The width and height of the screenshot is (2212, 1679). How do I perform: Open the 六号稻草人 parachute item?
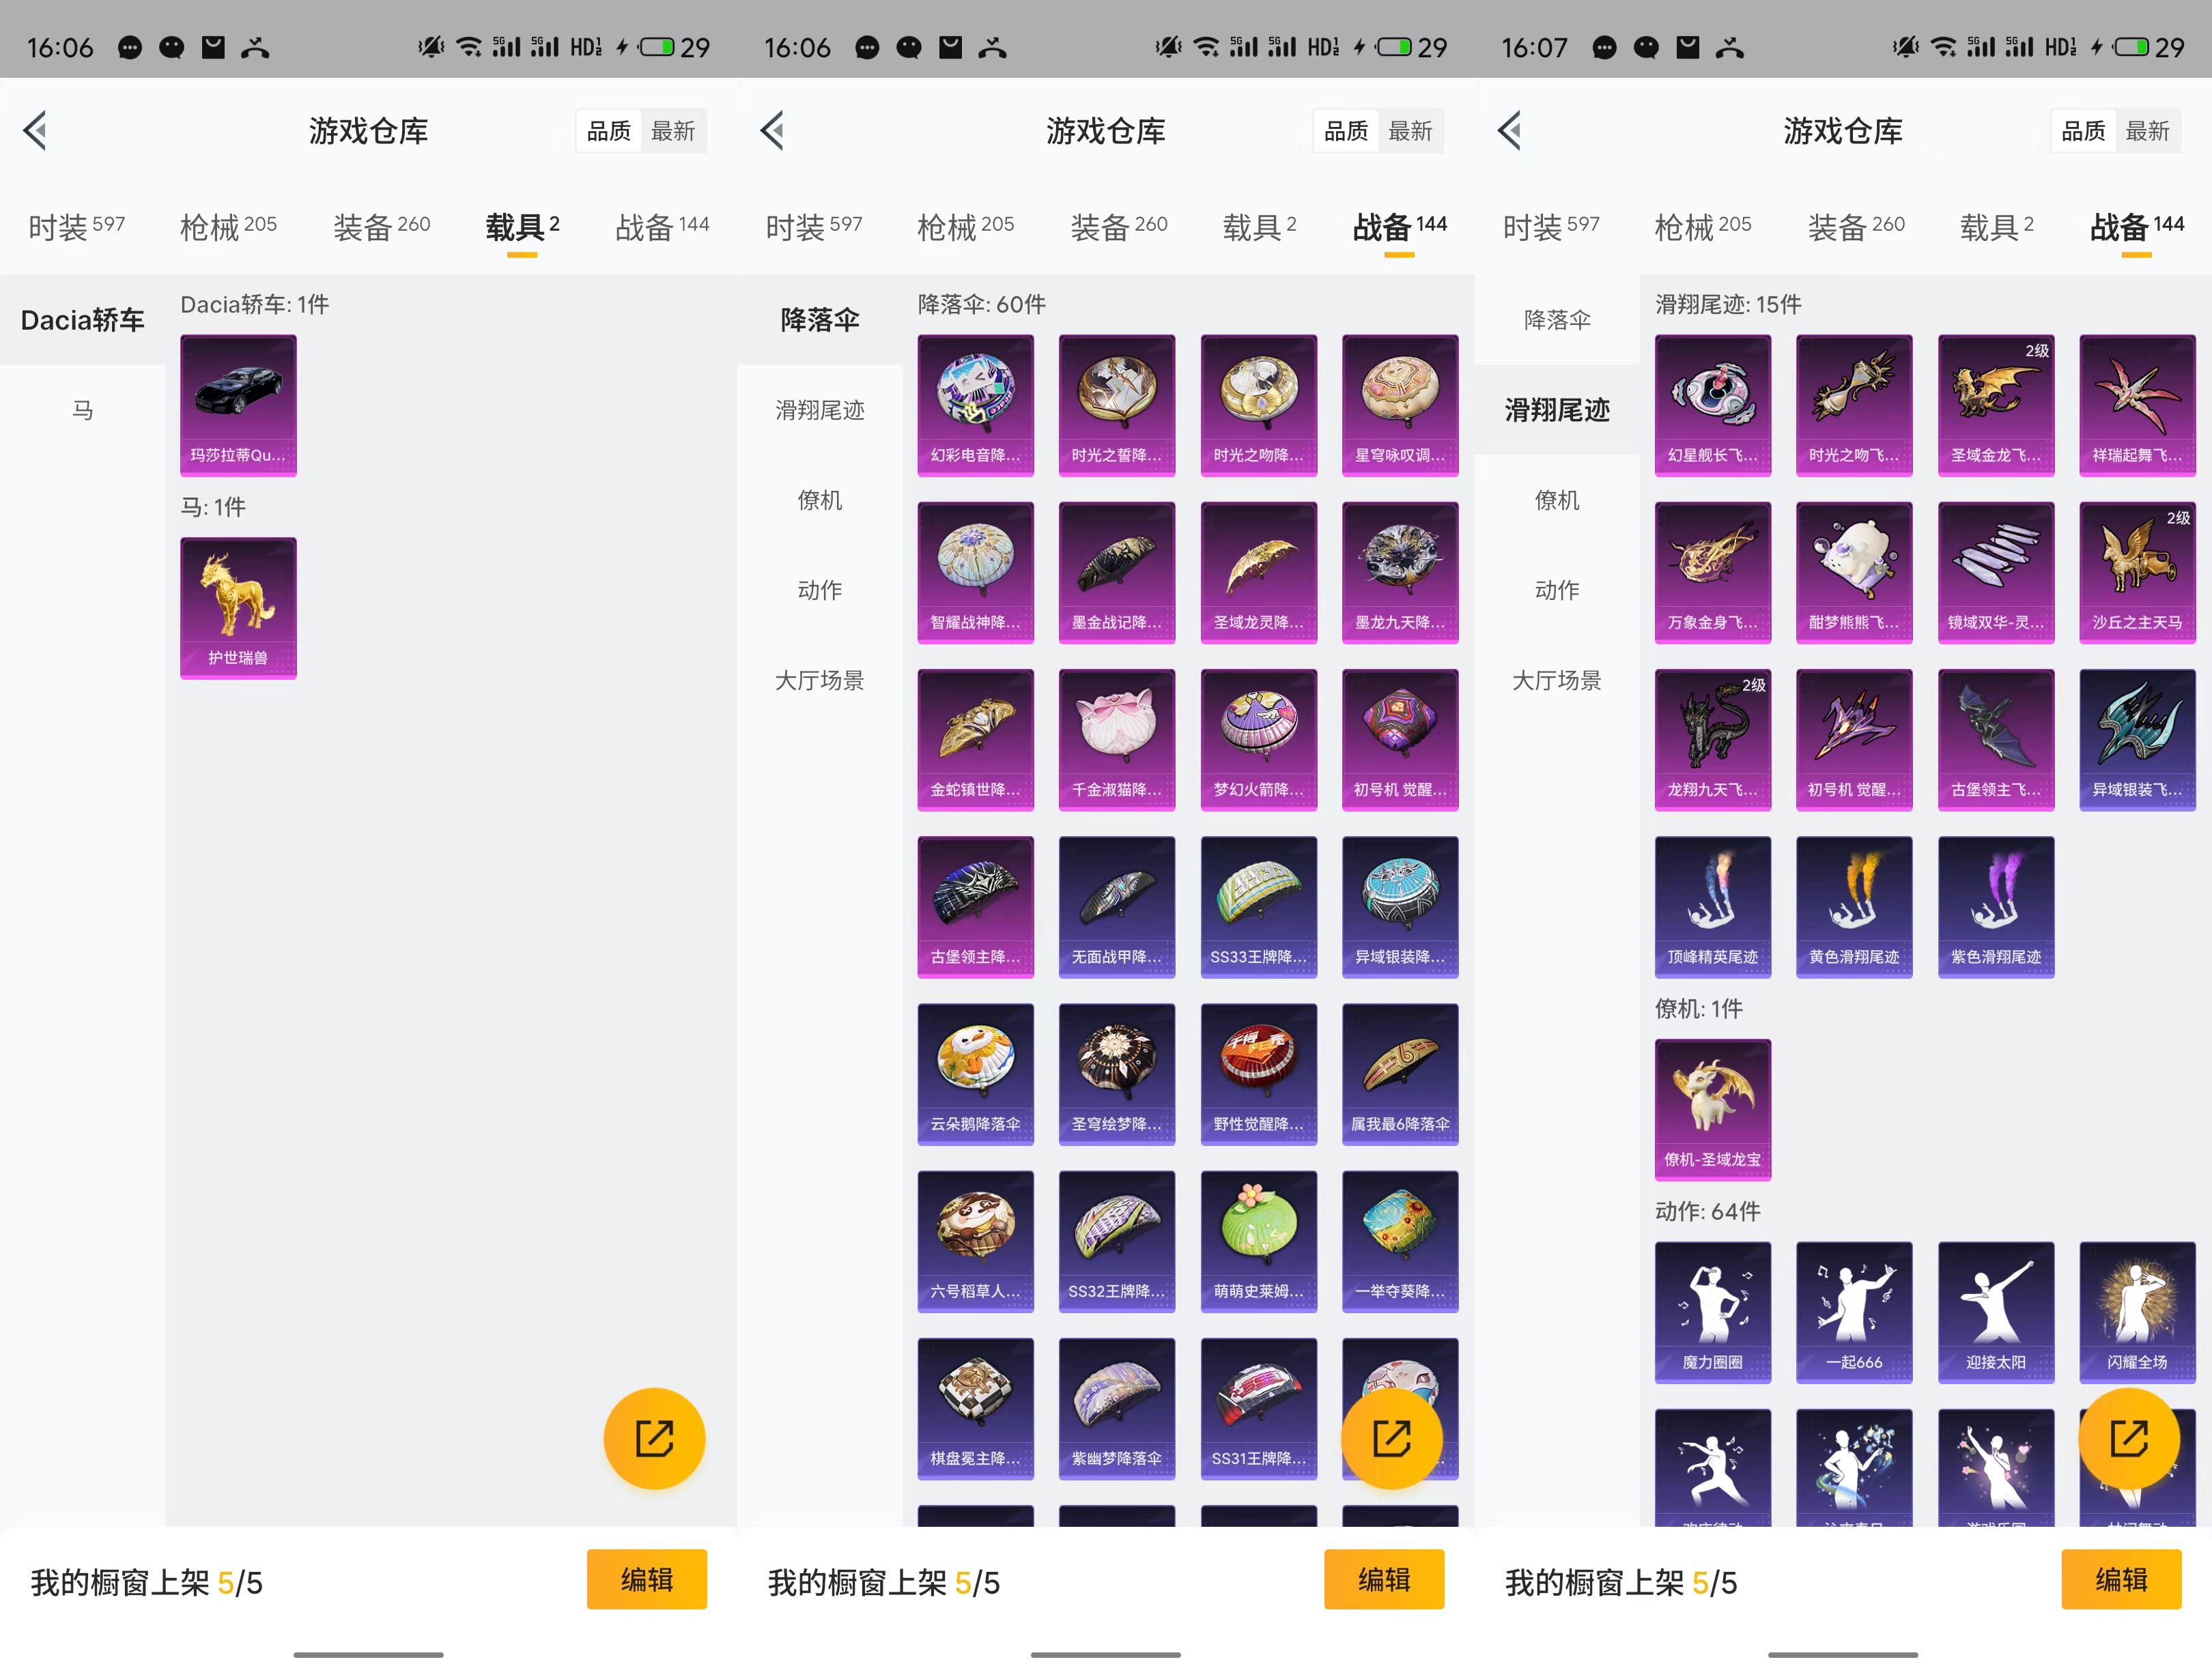pos(975,1241)
